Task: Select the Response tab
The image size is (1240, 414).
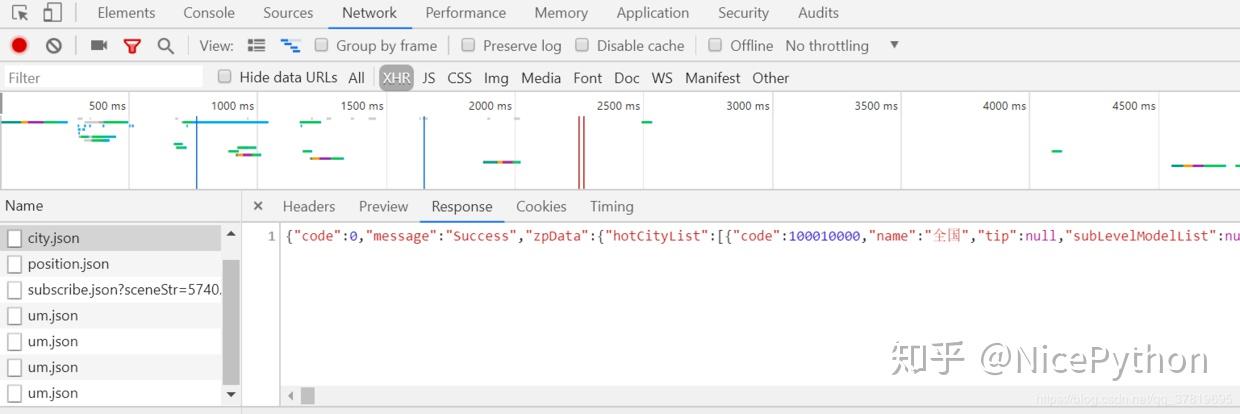Action: point(462,206)
